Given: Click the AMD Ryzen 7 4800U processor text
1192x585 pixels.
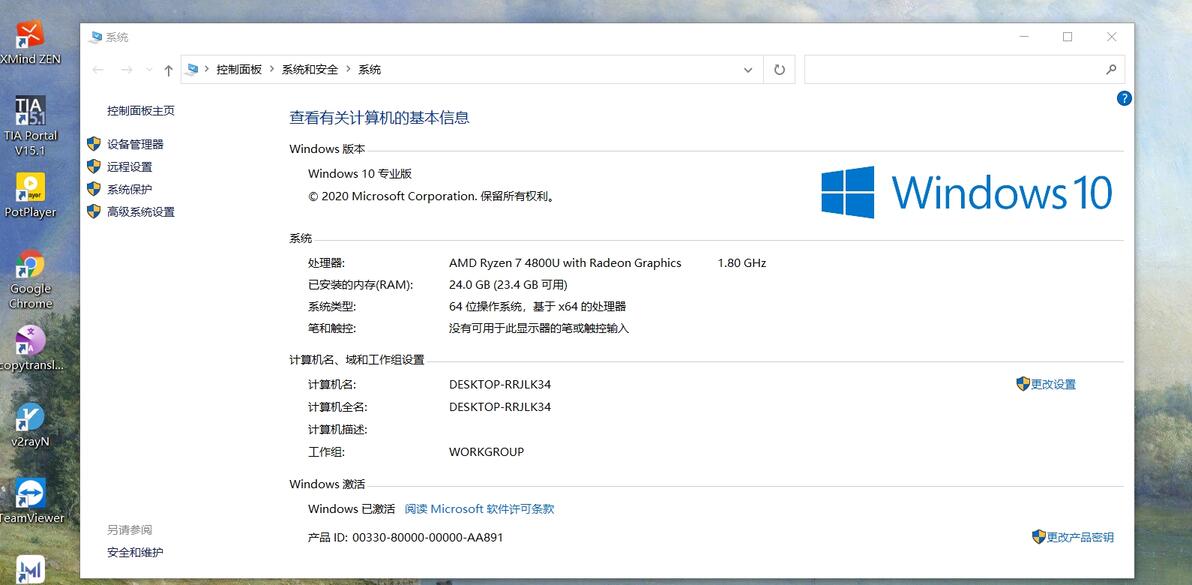Looking at the screenshot, I should tap(565, 263).
